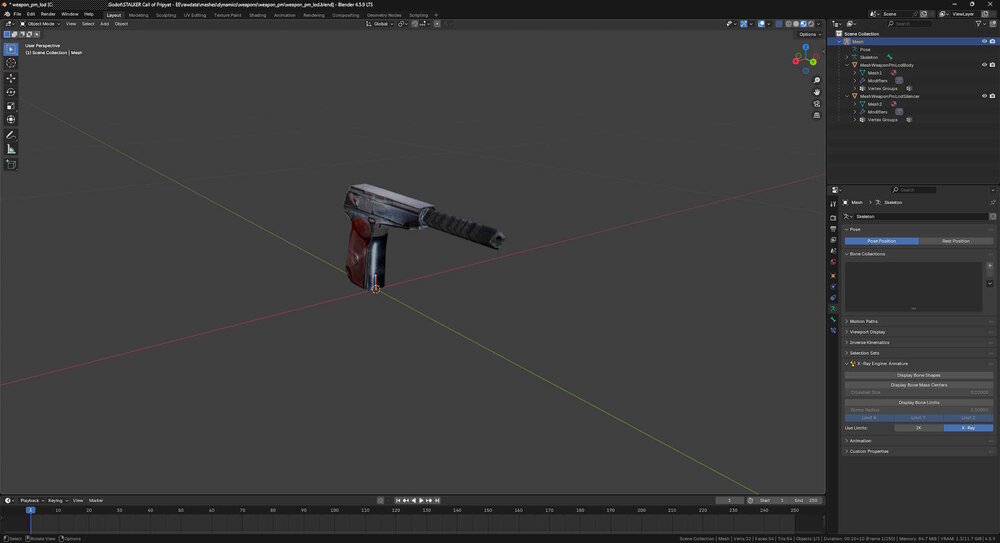The image size is (1000, 543).
Task: Select Rest Position toggle
Action: (955, 241)
